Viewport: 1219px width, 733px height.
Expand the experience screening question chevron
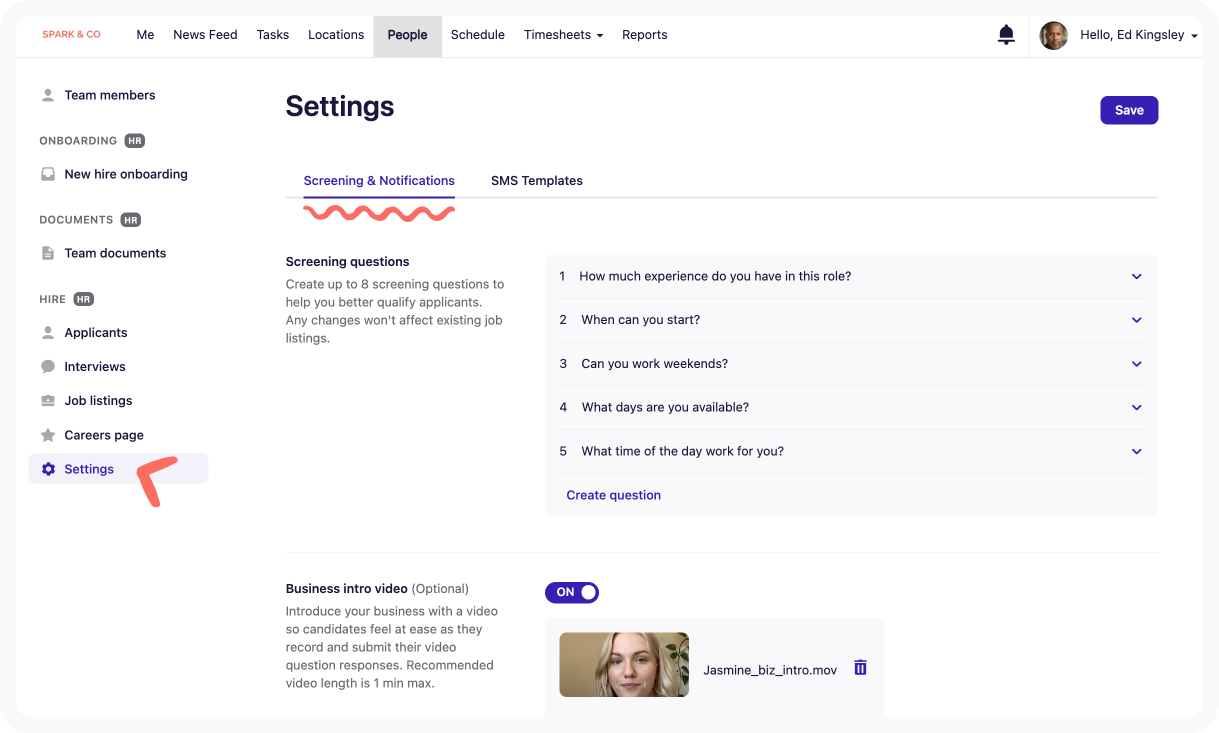coord(1136,277)
